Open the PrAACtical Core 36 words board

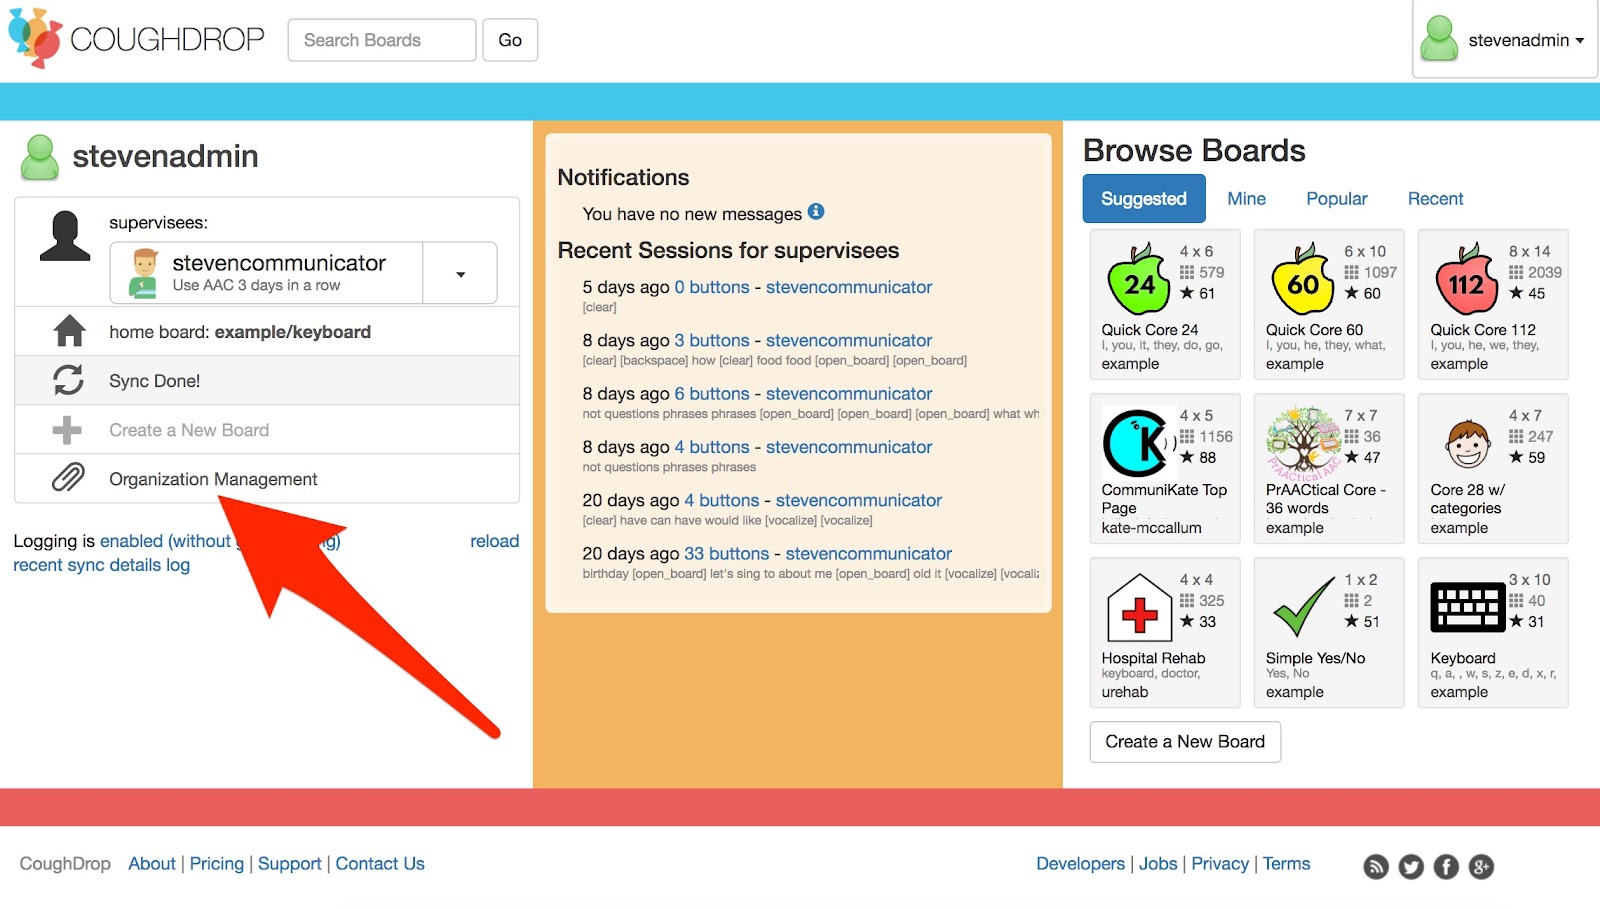click(x=1329, y=469)
